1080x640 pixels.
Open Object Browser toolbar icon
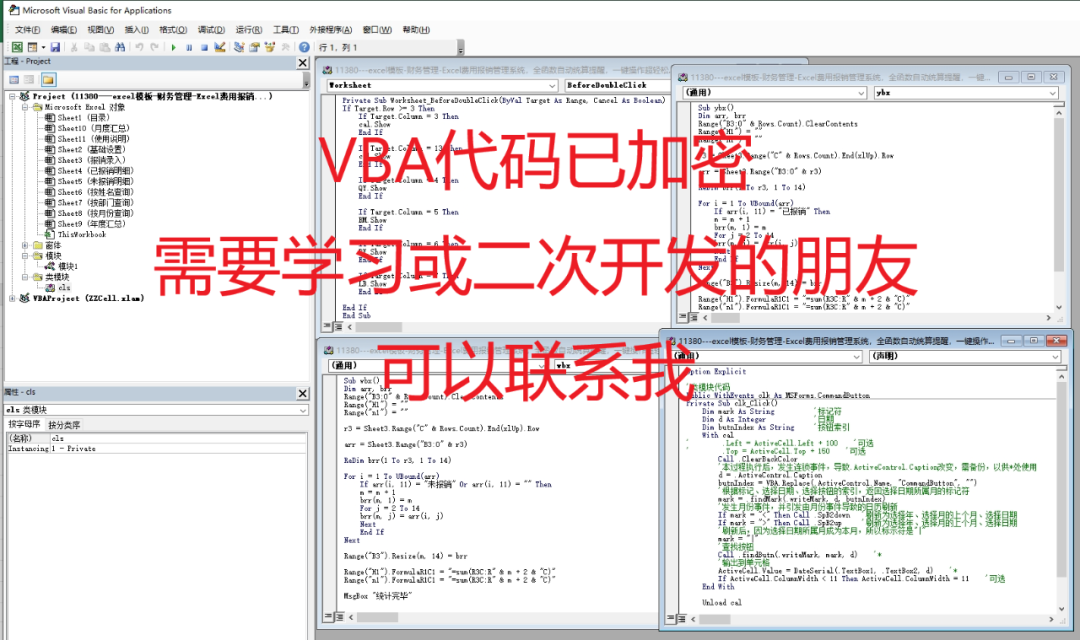coord(269,48)
